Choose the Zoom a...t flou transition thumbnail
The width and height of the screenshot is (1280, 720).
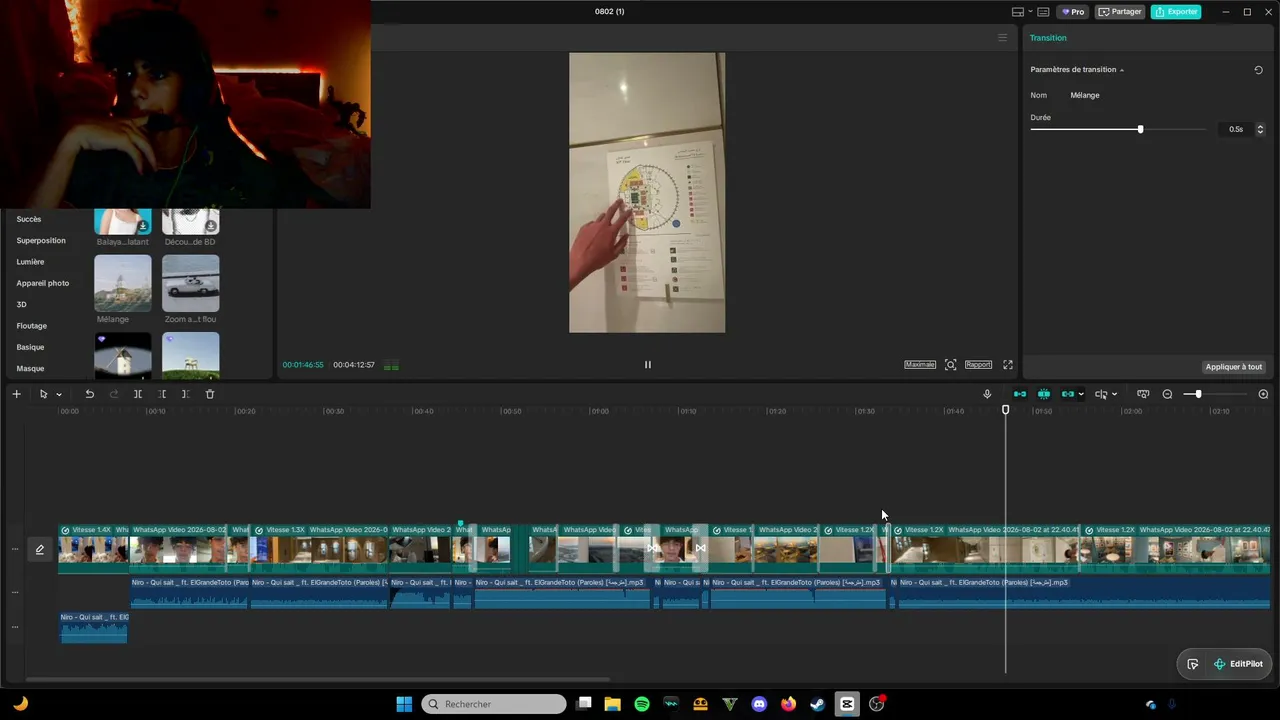(x=191, y=283)
